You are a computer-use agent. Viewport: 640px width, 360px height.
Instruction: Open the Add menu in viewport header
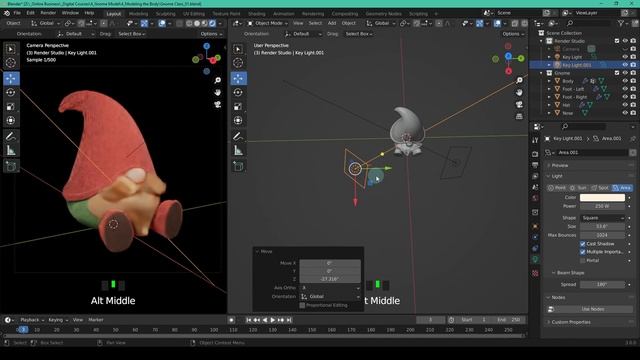(x=332, y=23)
